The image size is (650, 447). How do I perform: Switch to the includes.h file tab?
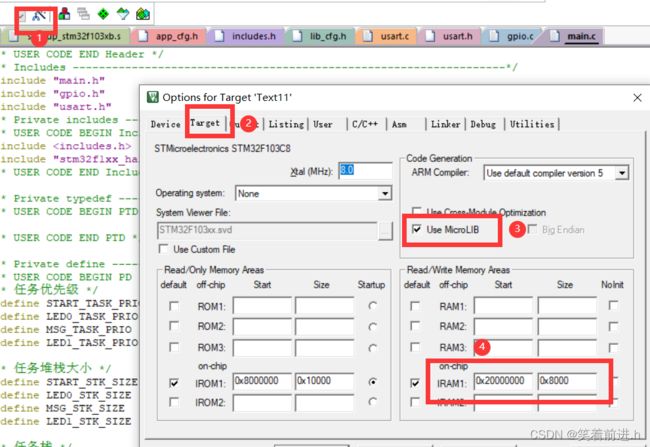pos(245,36)
